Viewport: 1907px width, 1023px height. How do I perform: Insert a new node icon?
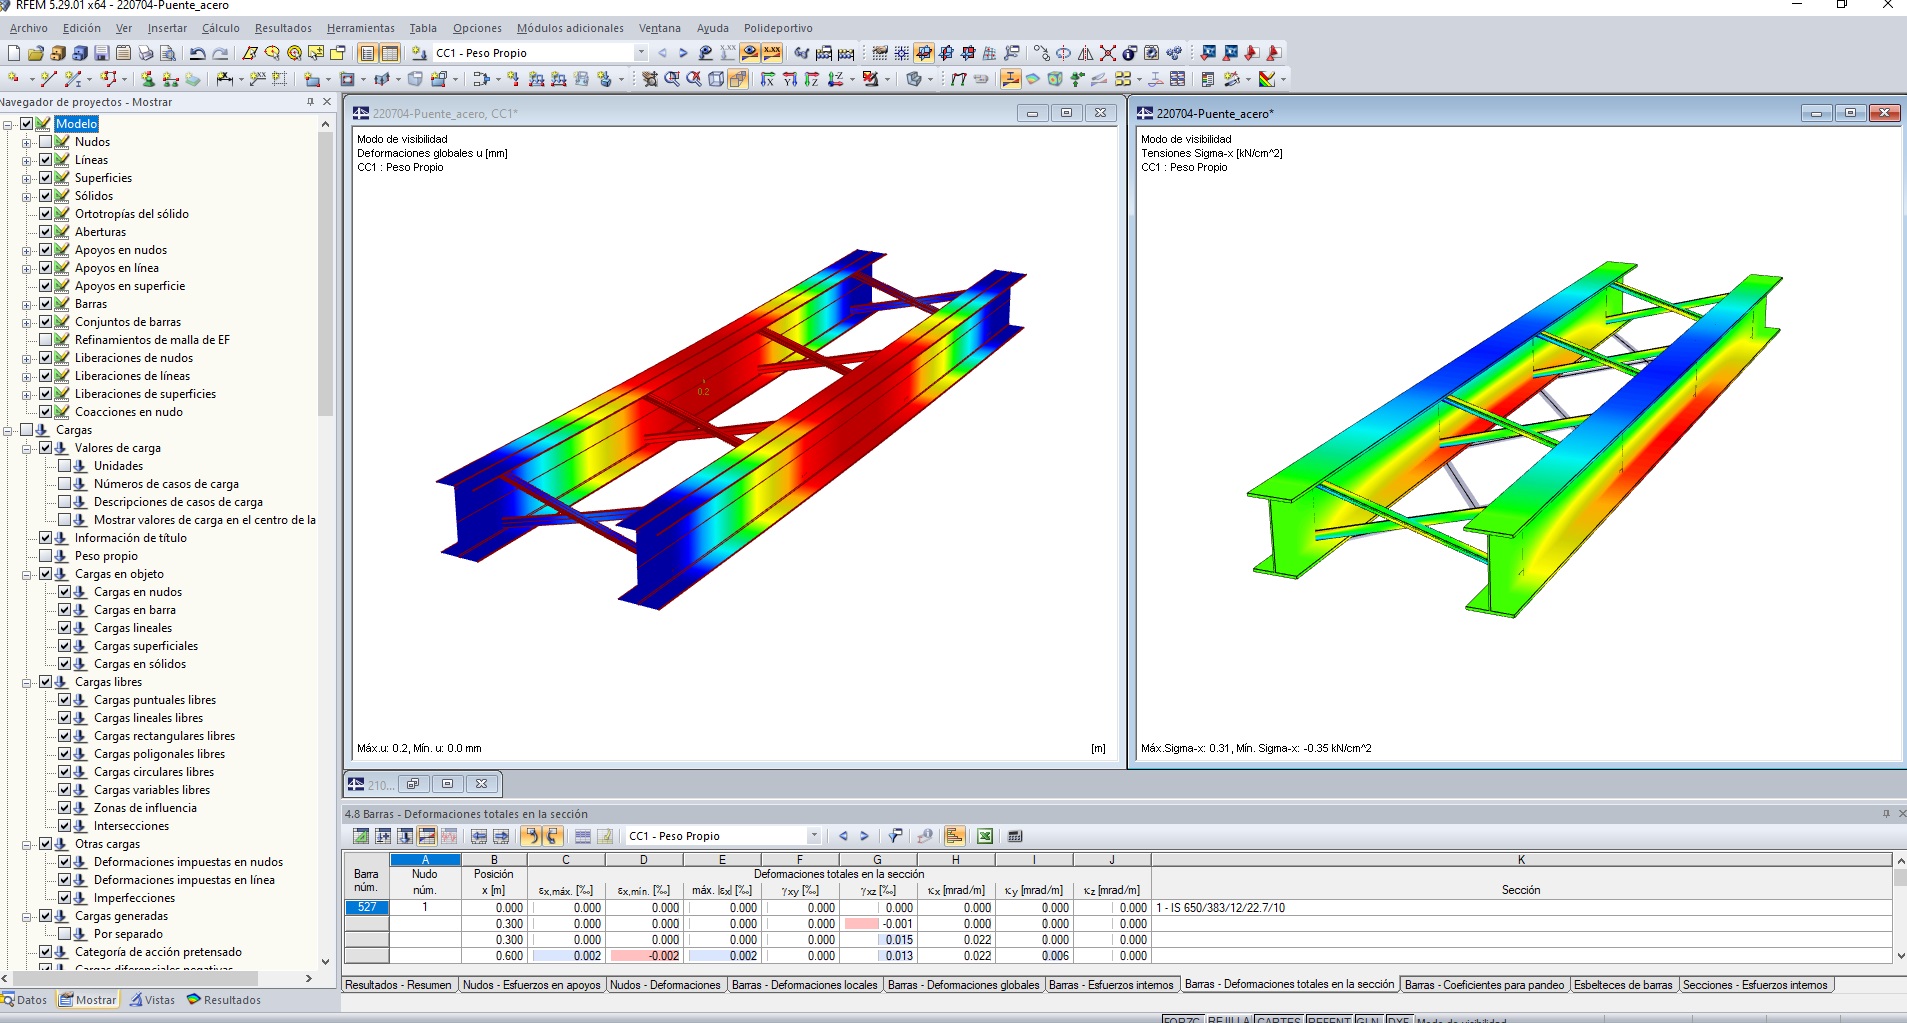tap(13, 79)
